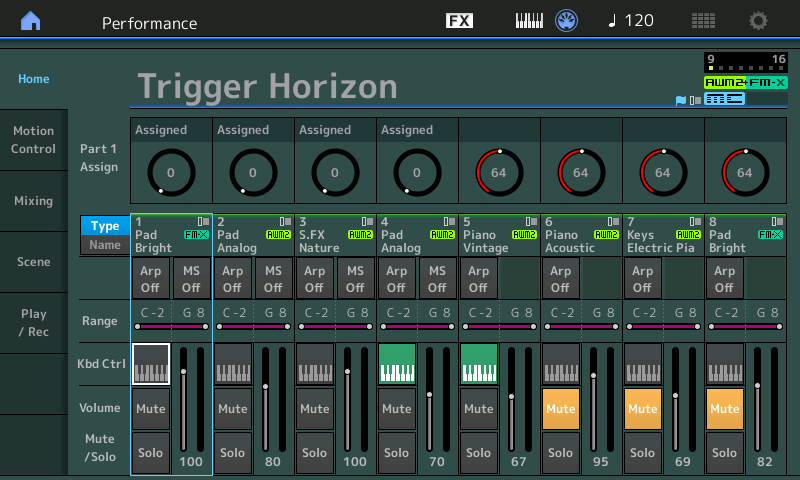
Task: Tap the Home house icon
Action: tap(32, 21)
